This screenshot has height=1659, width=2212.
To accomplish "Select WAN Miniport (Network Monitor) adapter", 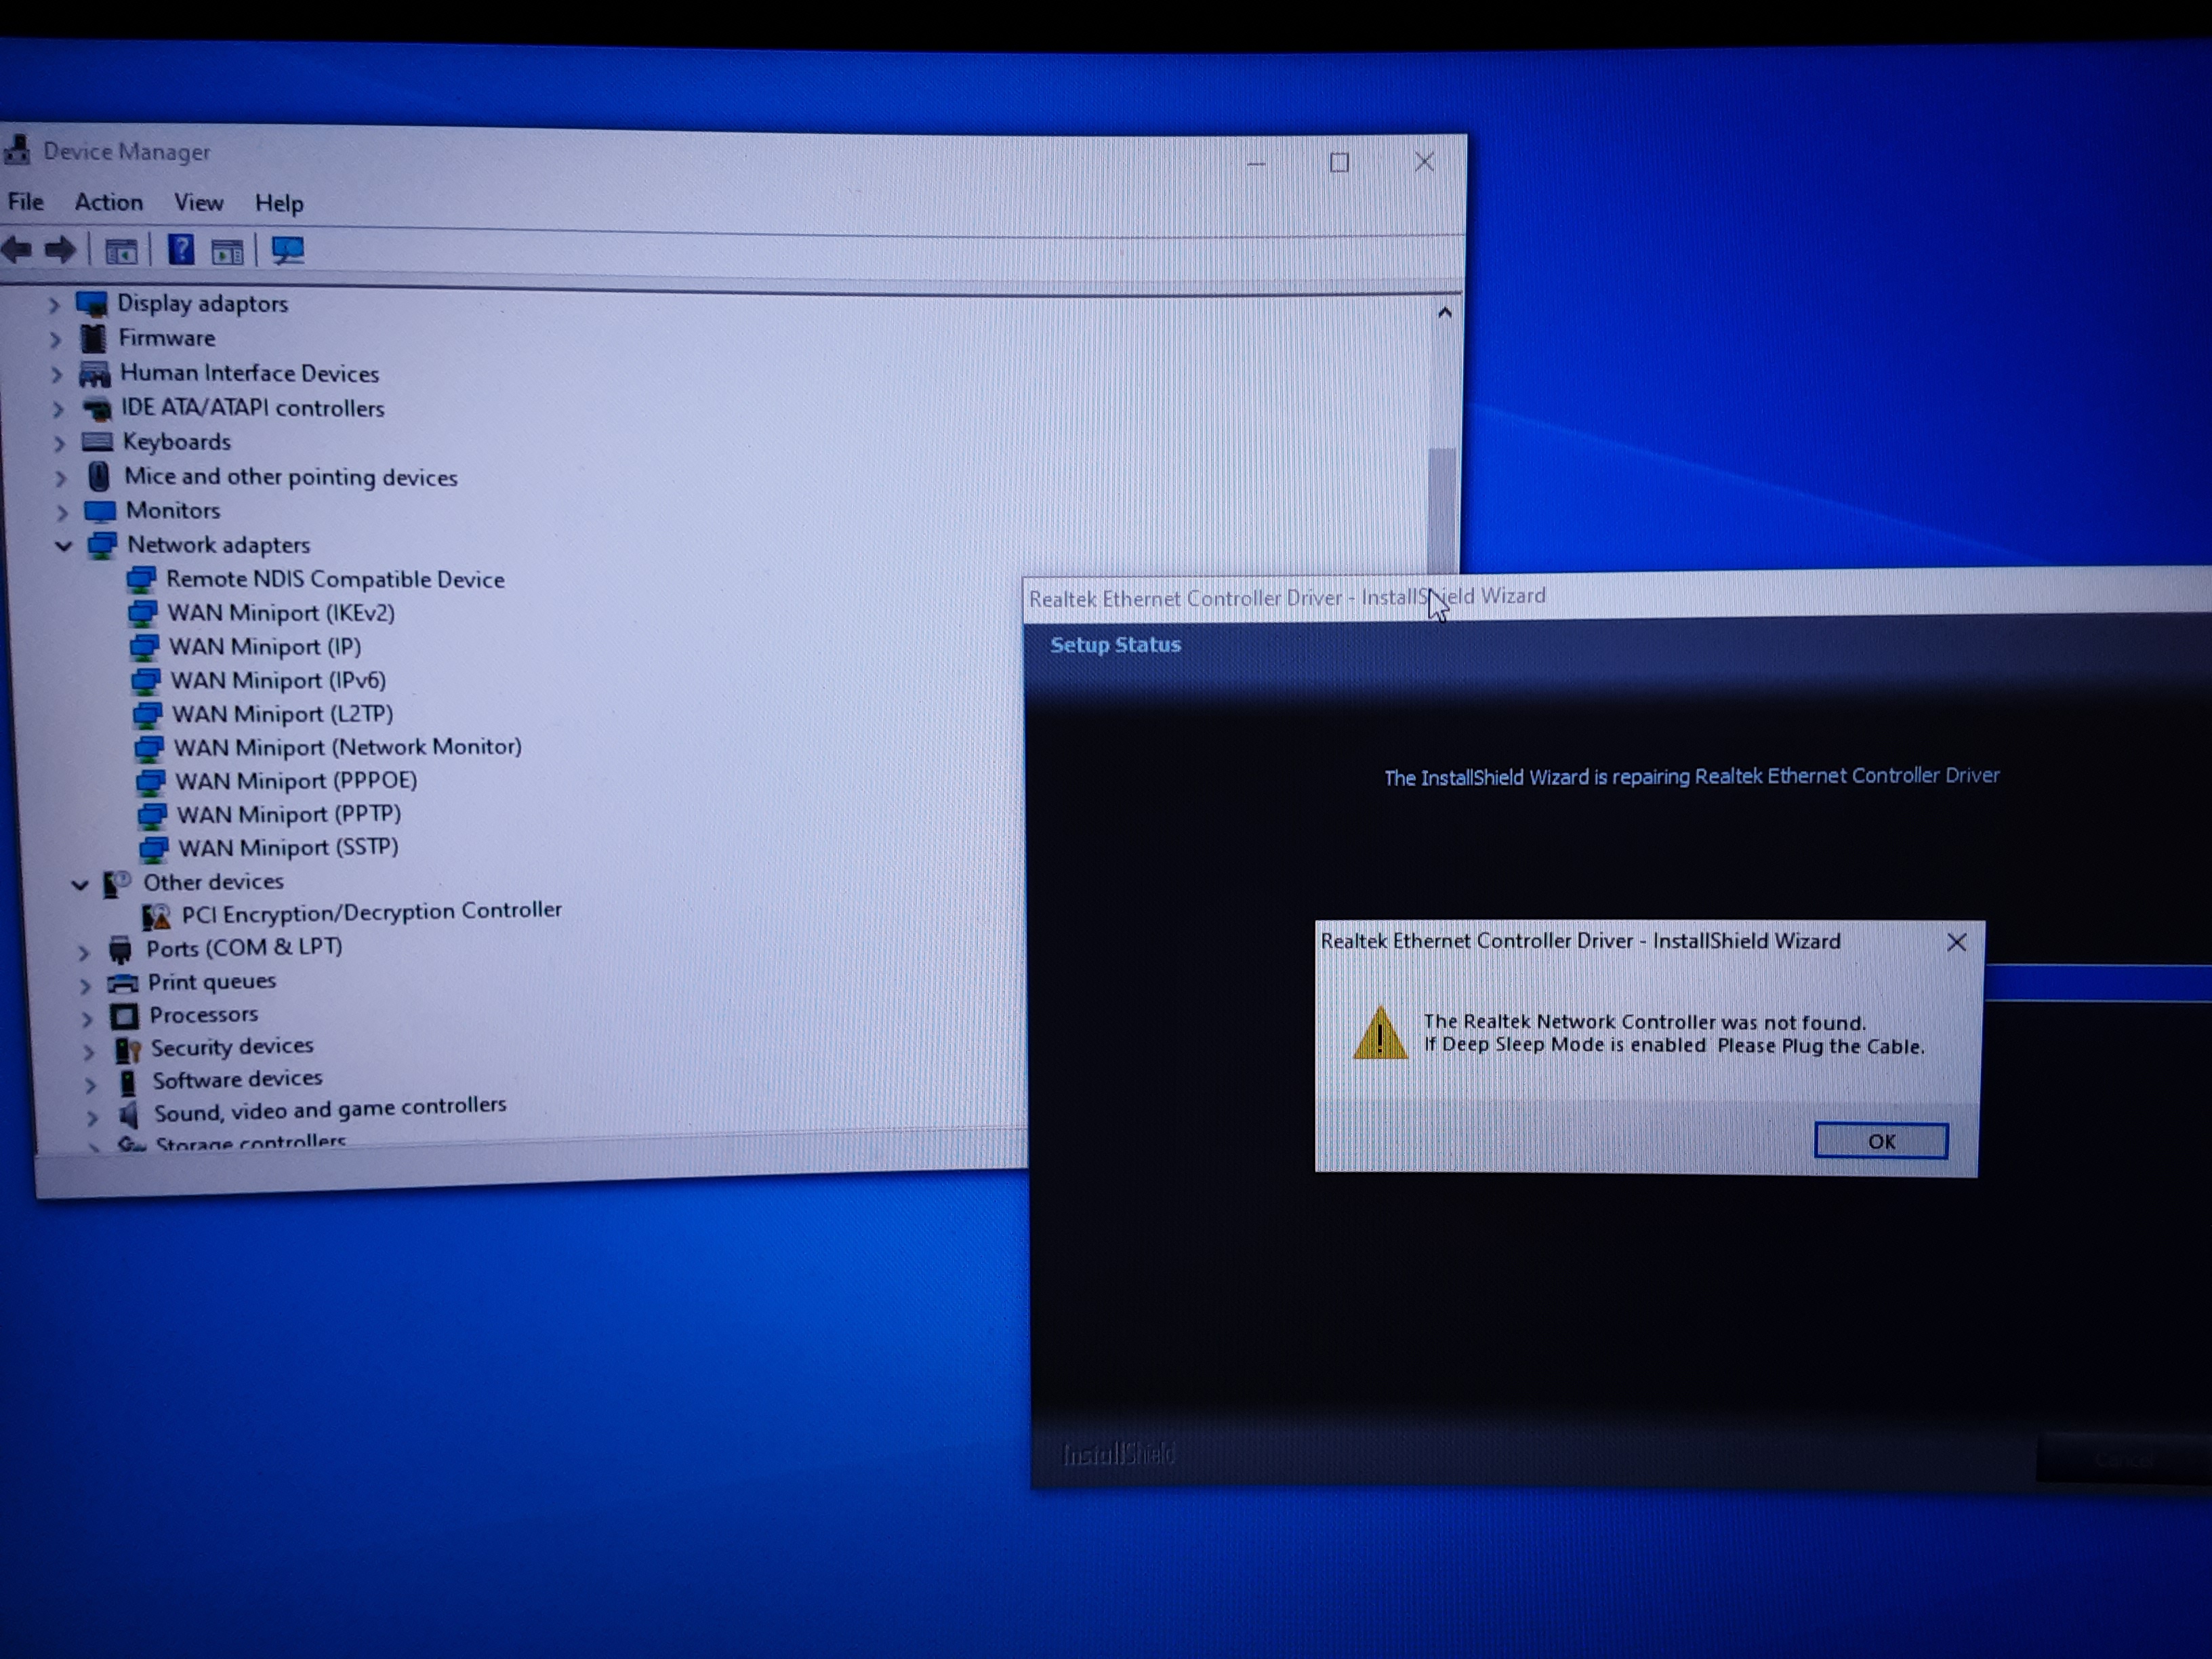I will coord(347,747).
